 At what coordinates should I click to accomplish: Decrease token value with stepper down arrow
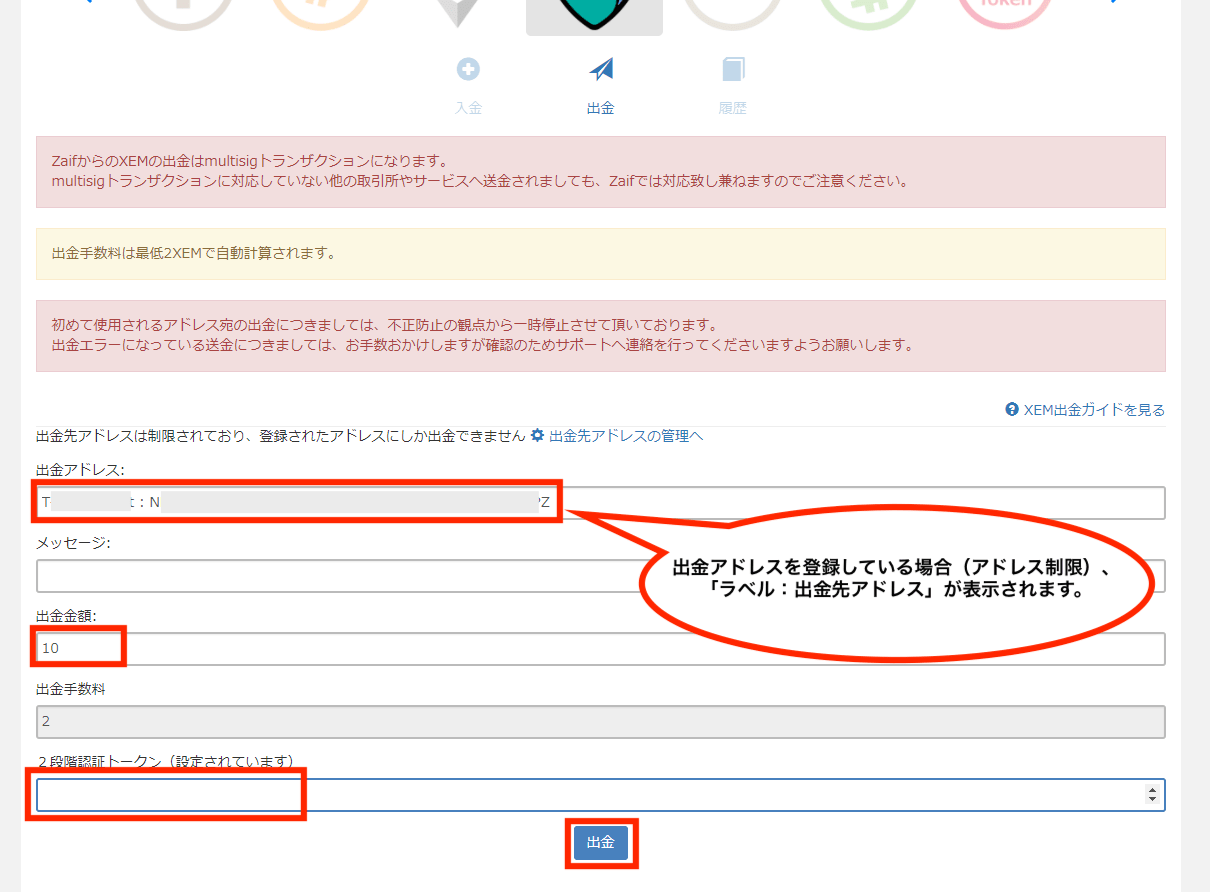[x=1153, y=800]
